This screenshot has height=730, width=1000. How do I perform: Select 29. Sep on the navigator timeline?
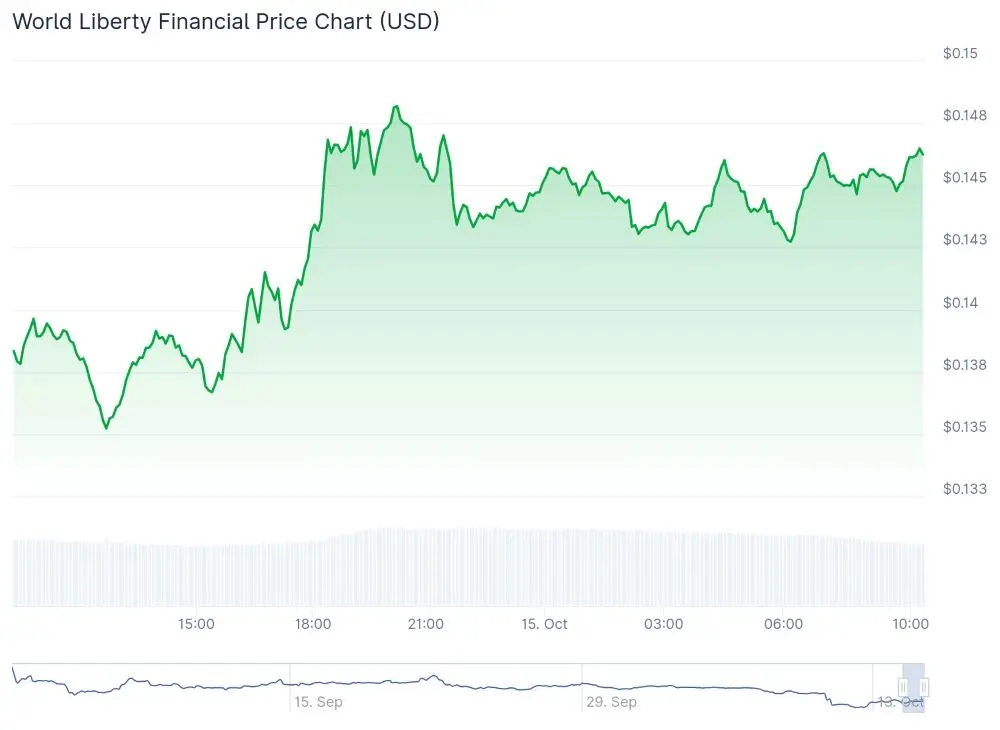click(x=611, y=702)
